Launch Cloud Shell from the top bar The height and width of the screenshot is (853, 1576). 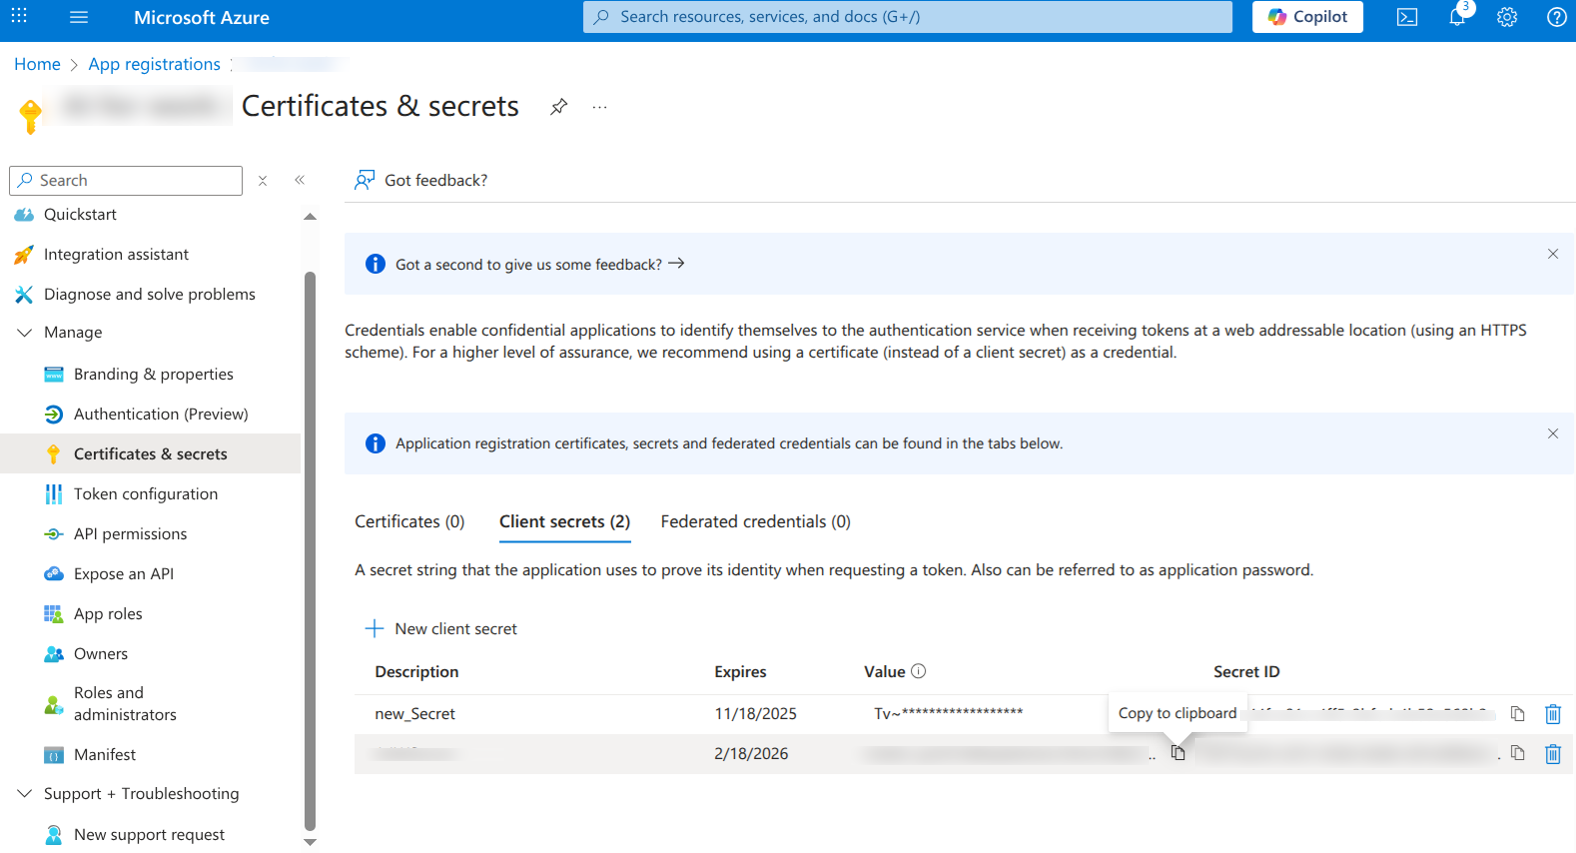point(1407,17)
